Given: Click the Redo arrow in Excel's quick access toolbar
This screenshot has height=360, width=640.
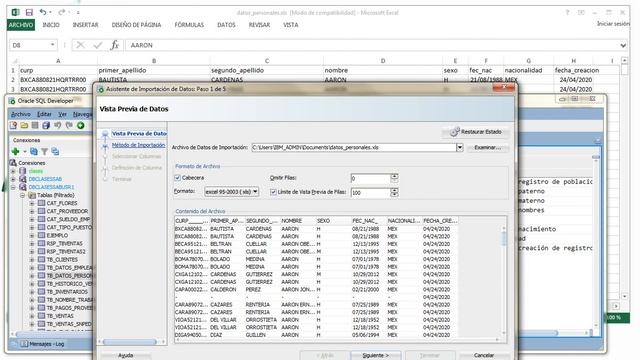Looking at the screenshot, I should 62,12.
